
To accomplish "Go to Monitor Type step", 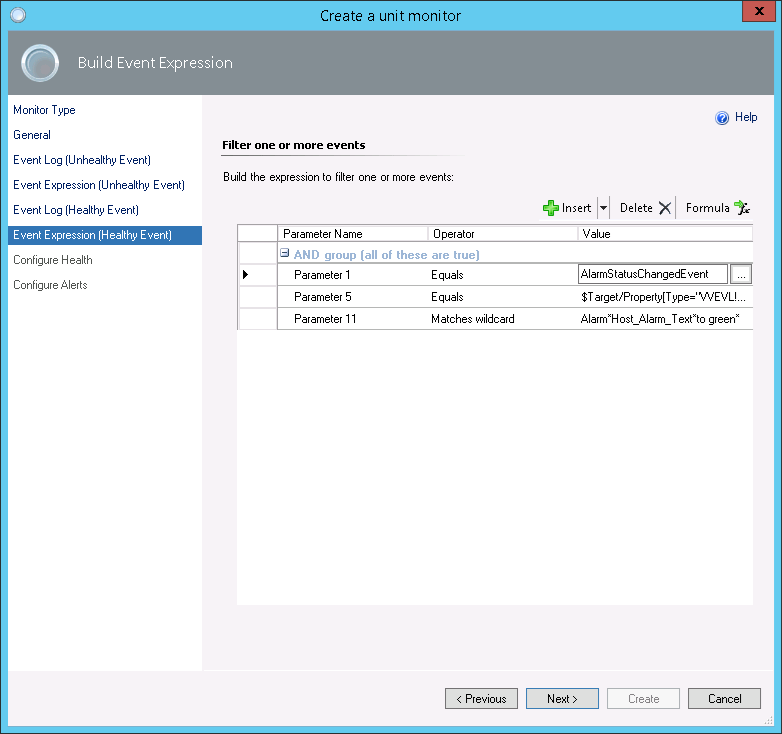I will 44,110.
